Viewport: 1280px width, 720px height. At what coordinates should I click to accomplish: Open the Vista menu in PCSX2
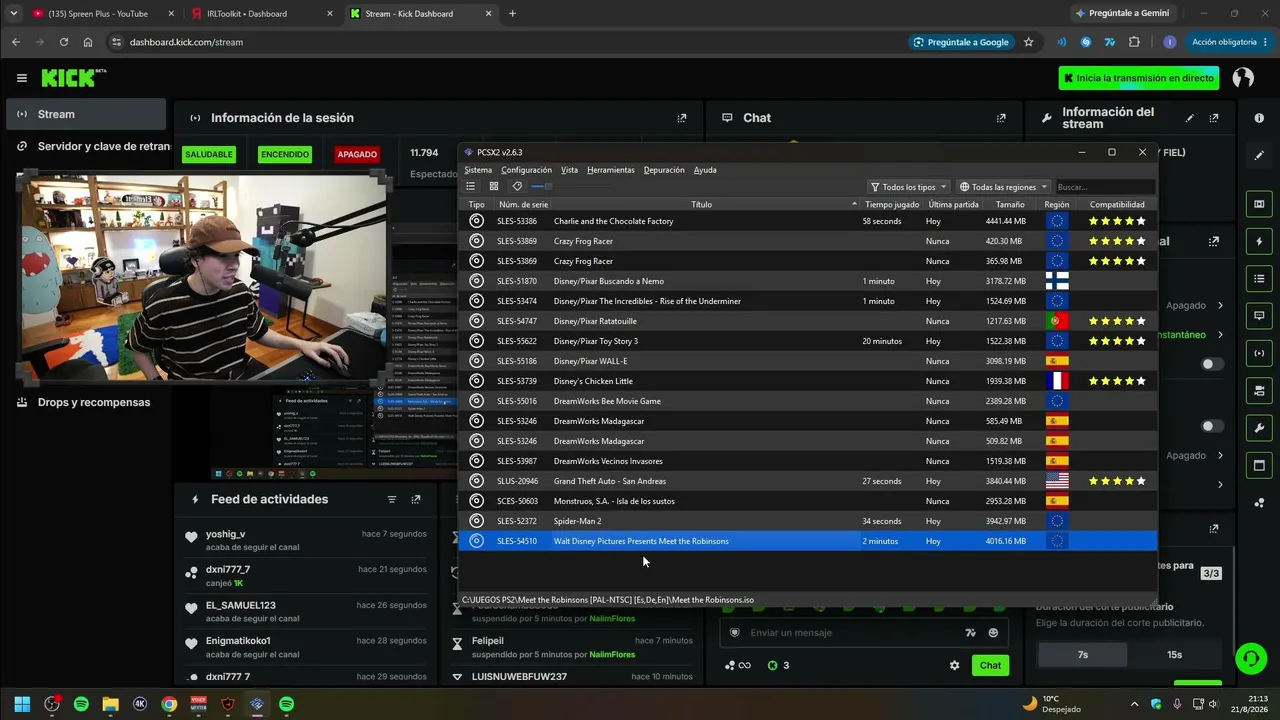coord(569,170)
